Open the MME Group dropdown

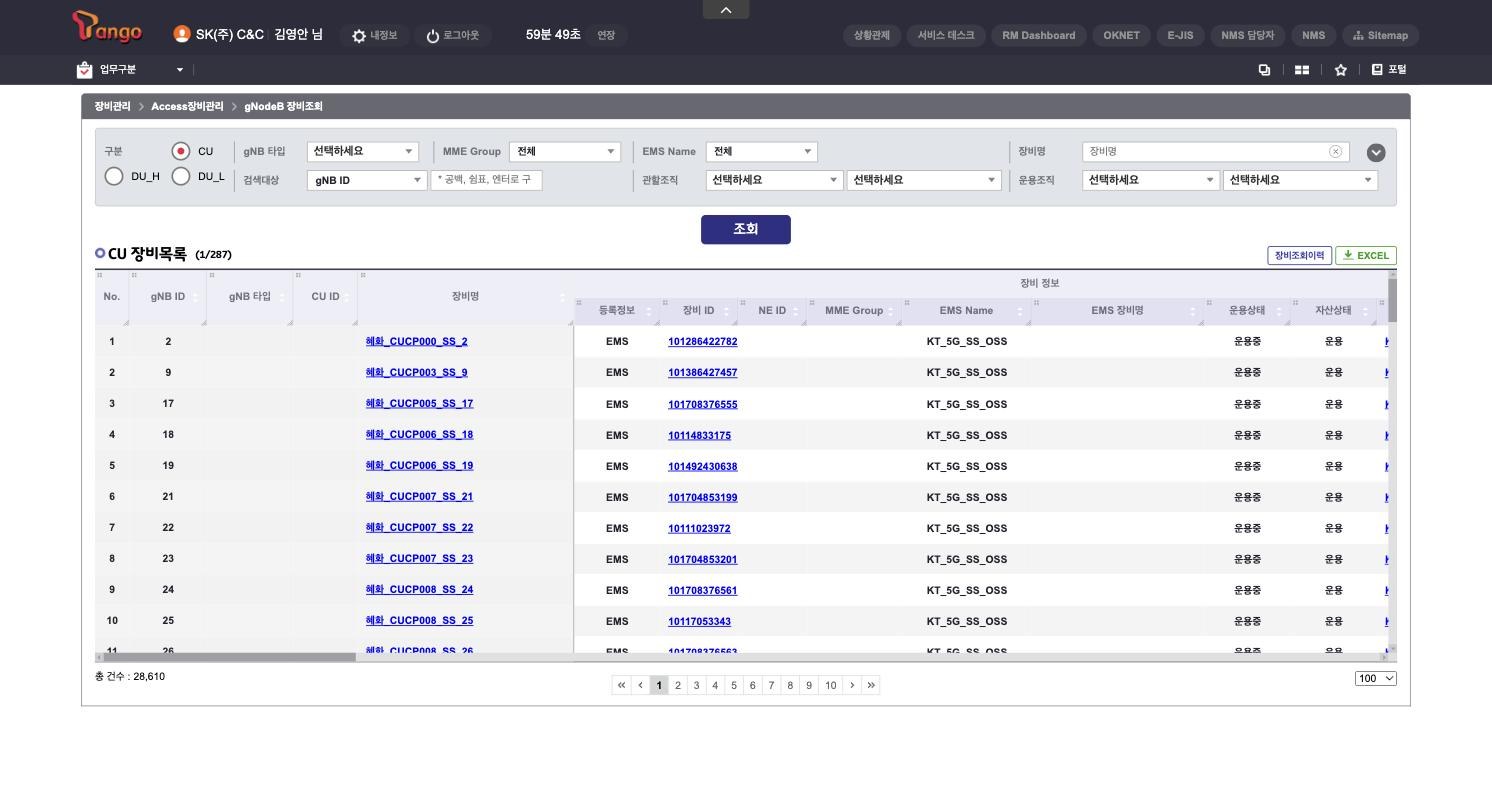565,151
